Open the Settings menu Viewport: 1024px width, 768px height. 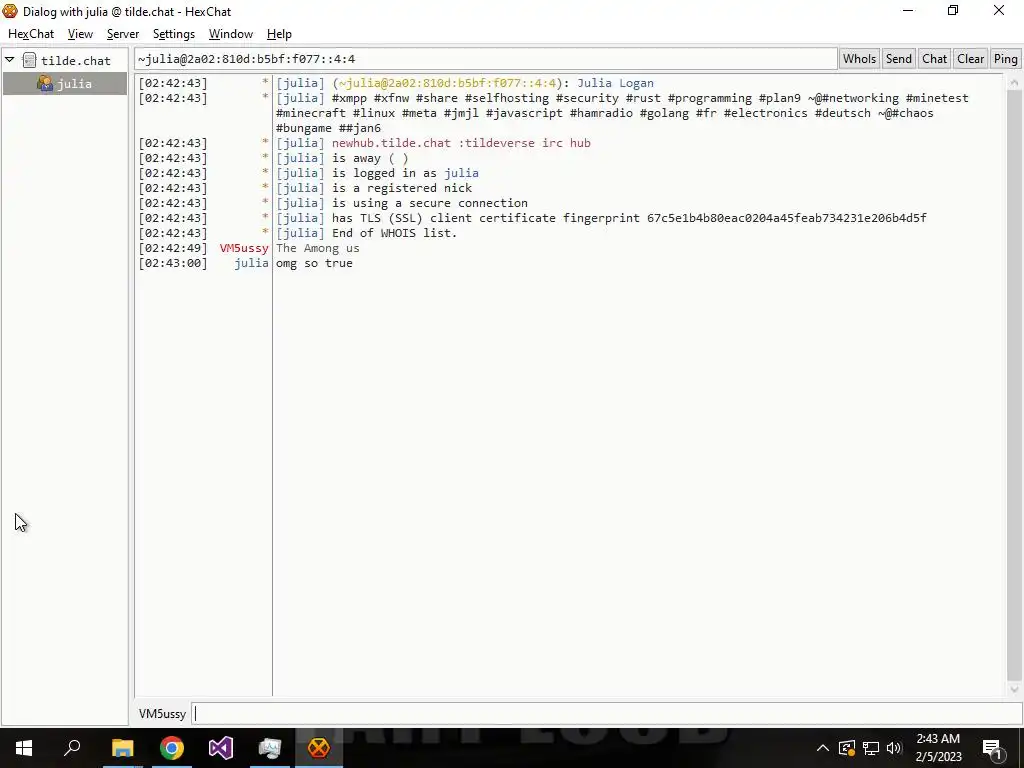[x=174, y=34]
